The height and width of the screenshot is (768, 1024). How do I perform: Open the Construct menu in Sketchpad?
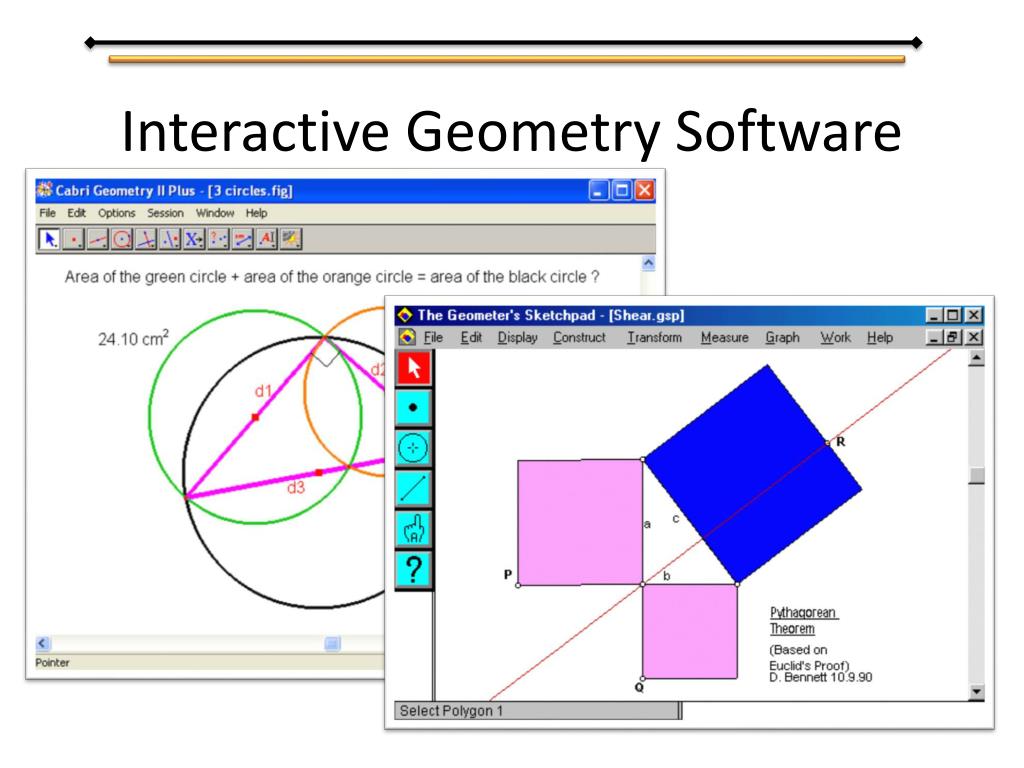[579, 337]
